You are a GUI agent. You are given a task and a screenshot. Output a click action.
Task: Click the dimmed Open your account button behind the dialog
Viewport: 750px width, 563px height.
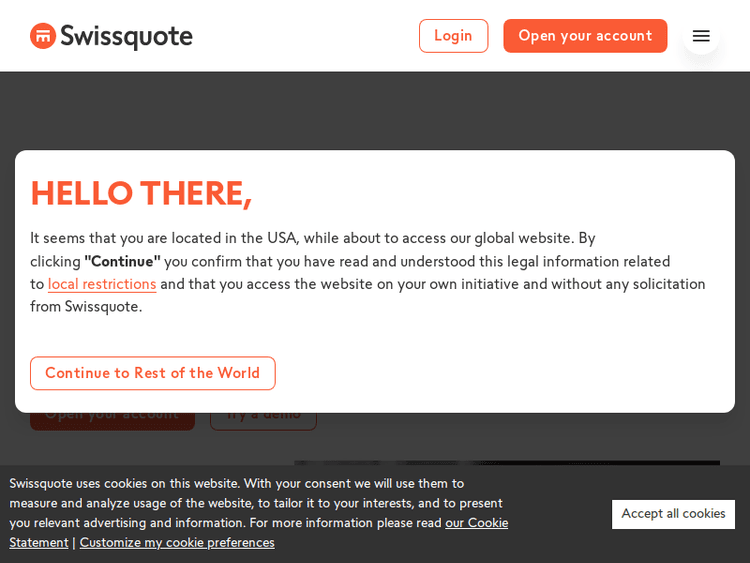[112, 420]
